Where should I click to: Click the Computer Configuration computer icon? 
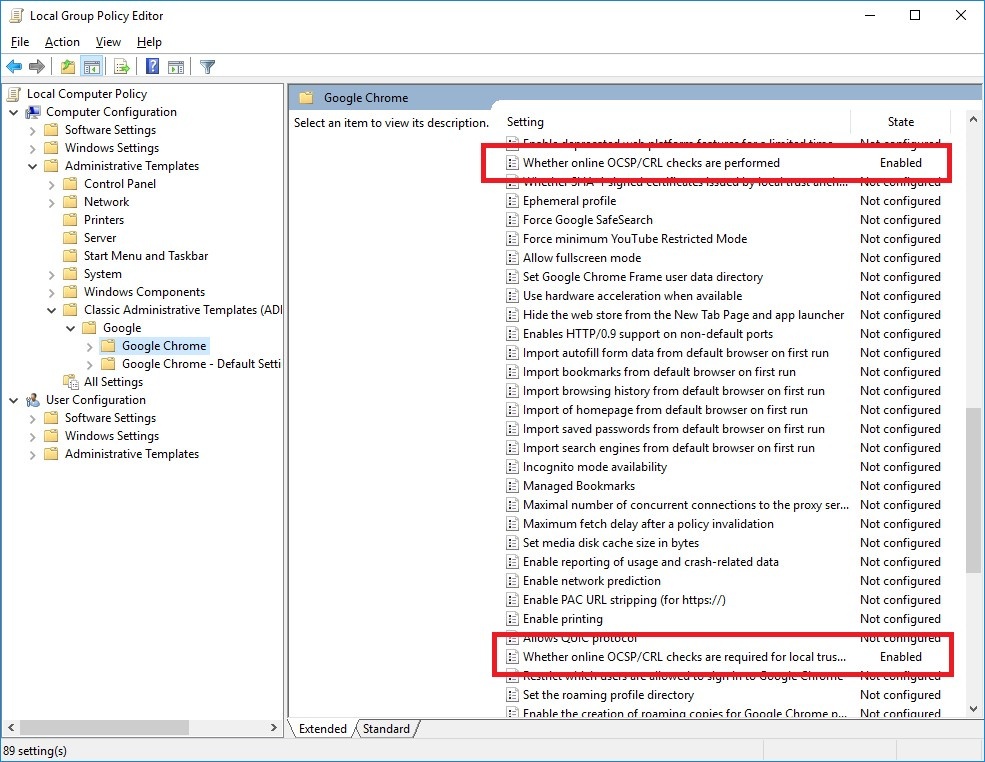coord(33,112)
